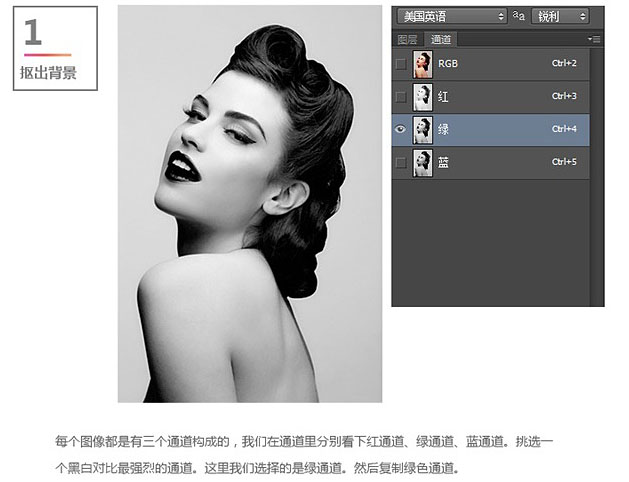Click the 蓝 channel thumbnail

(422, 162)
